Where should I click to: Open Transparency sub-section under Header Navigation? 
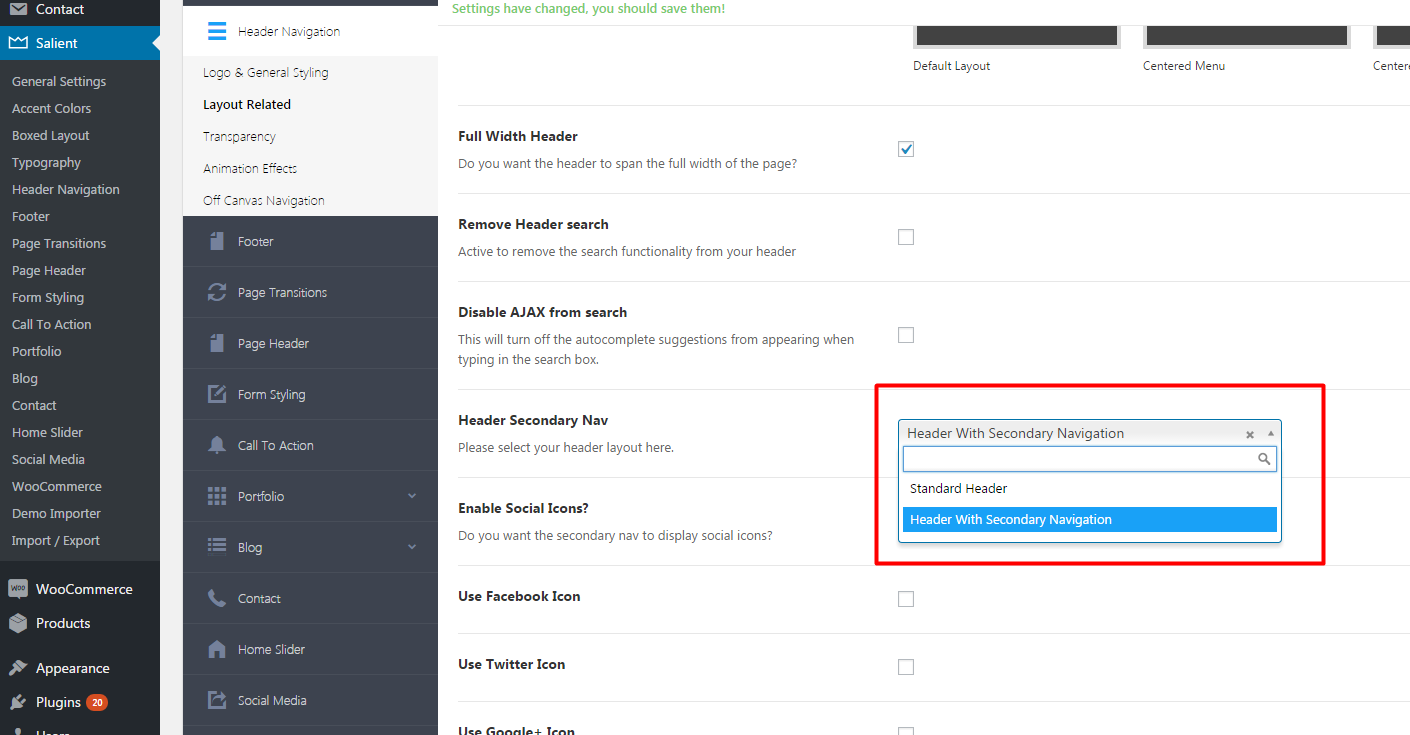pos(239,137)
